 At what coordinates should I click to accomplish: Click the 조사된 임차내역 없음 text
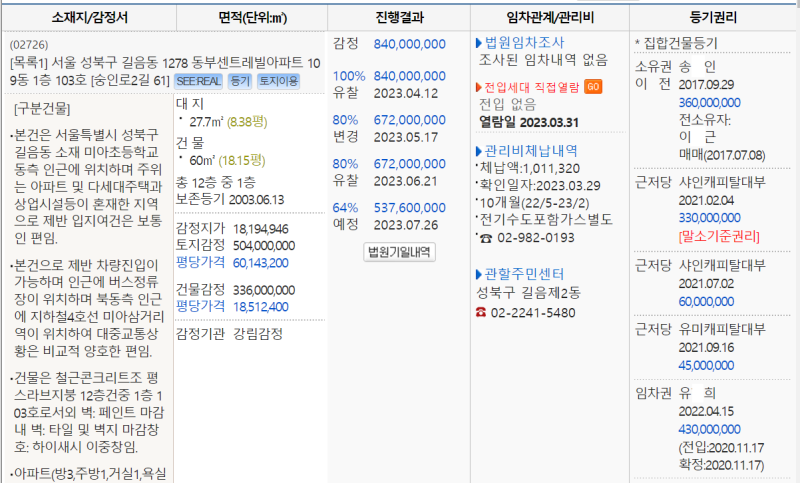[543, 60]
